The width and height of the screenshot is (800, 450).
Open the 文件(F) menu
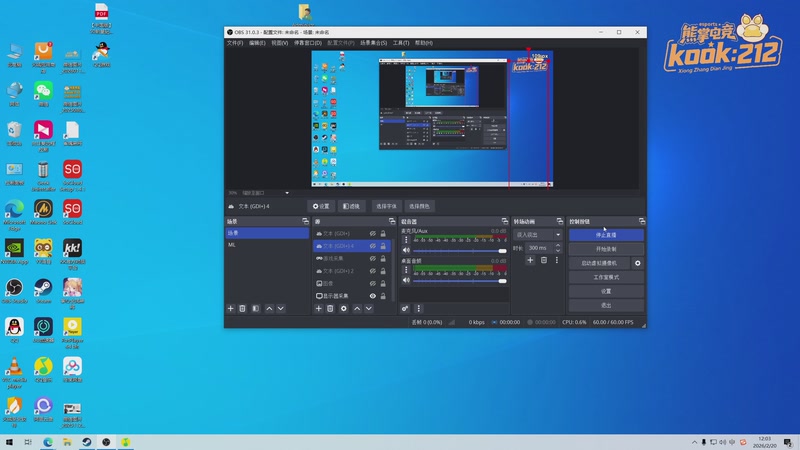(235, 43)
